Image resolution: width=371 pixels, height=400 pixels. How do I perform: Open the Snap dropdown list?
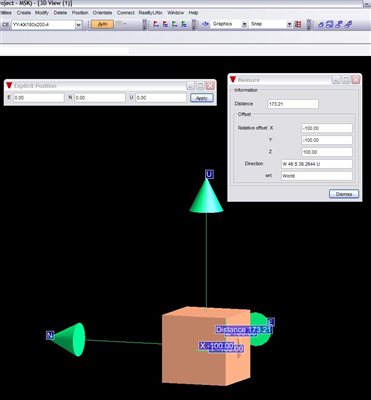click(x=289, y=24)
